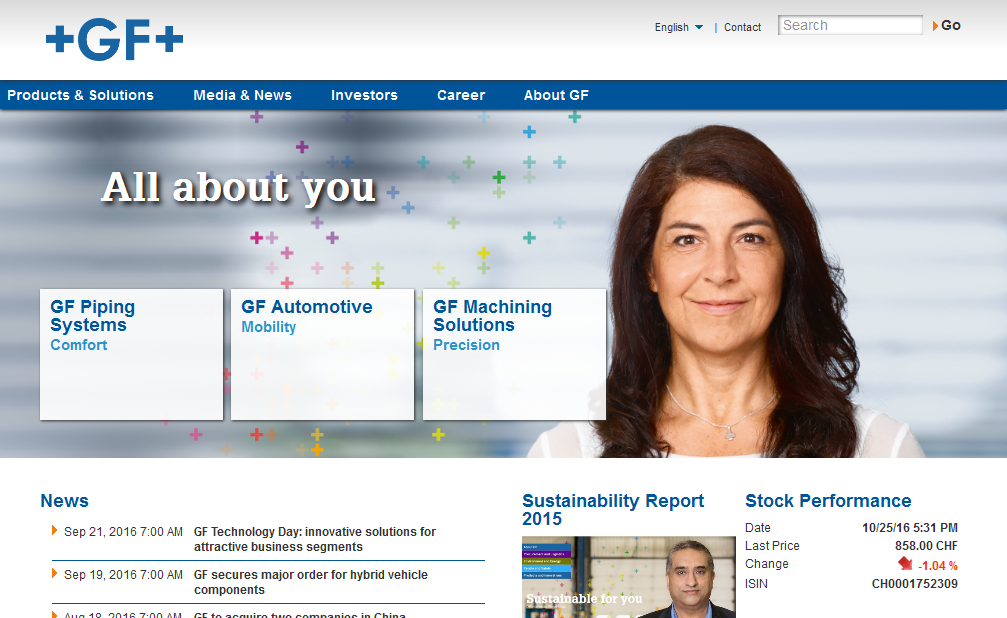Image resolution: width=1007 pixels, height=618 pixels.
Task: Click the Precision subtitle on Machining tile
Action: (466, 345)
